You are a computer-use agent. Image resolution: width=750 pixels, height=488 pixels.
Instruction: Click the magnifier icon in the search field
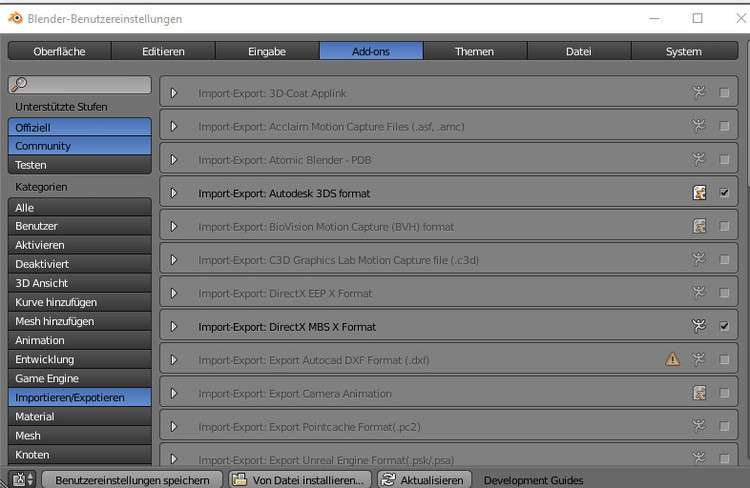19,85
